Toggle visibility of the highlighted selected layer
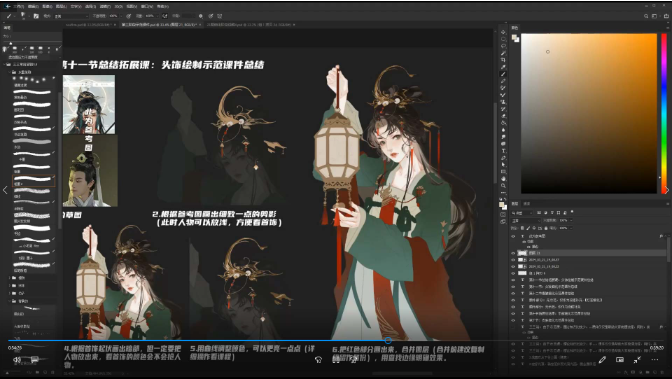This screenshot has height=379, width=672. tap(513, 253)
